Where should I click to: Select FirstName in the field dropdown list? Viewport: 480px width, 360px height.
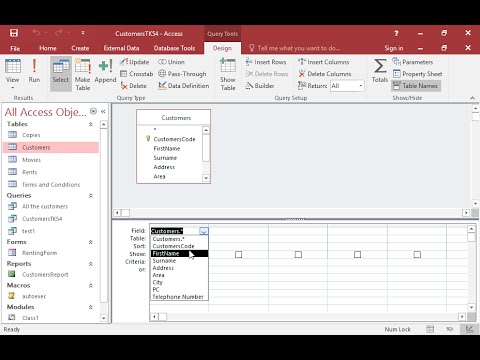[x=179, y=253]
